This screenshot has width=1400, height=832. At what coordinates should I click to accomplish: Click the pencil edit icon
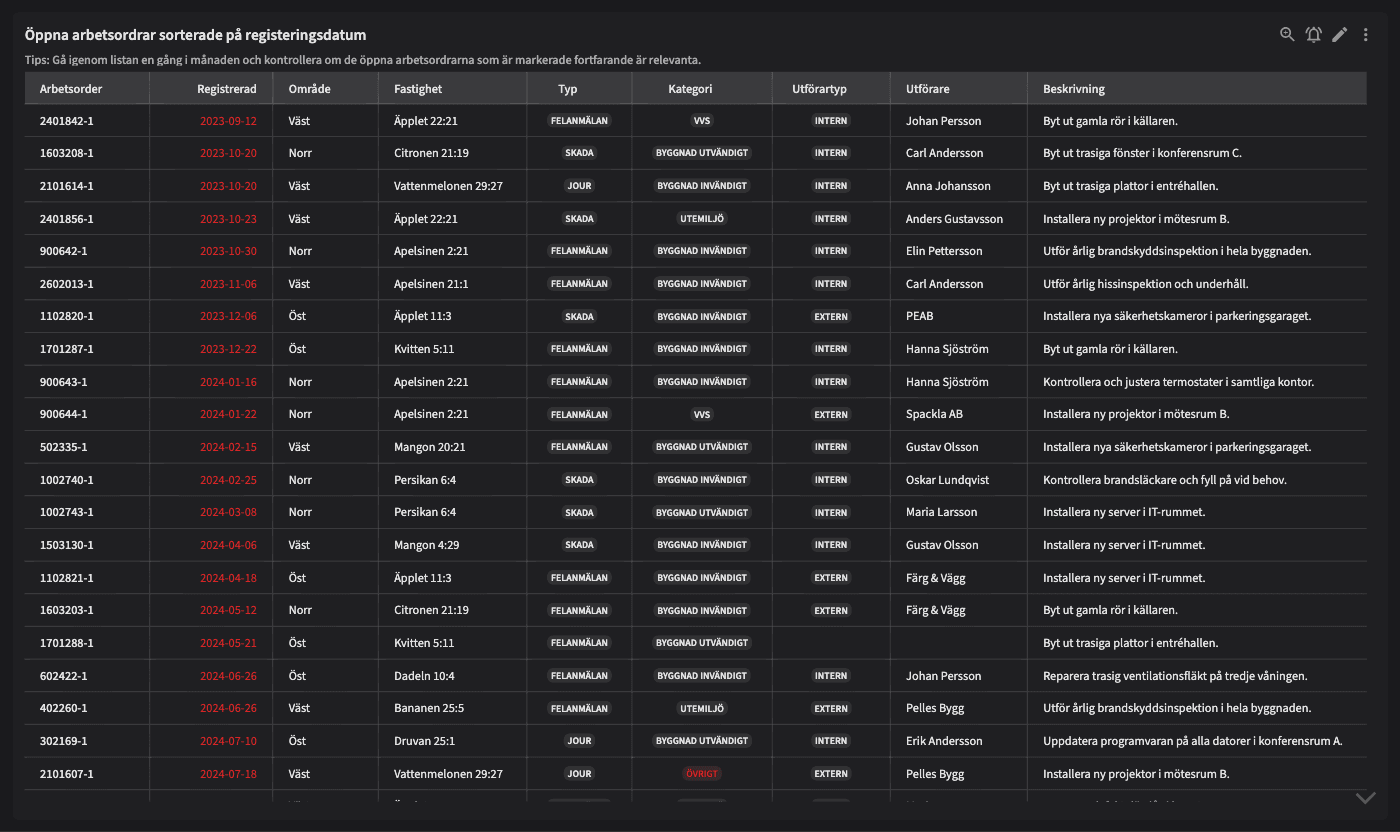coord(1340,34)
